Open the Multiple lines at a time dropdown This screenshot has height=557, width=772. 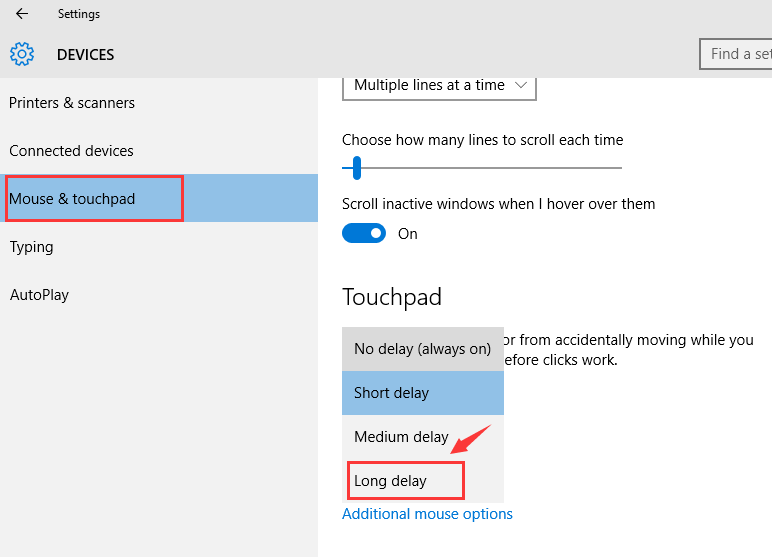(439, 86)
